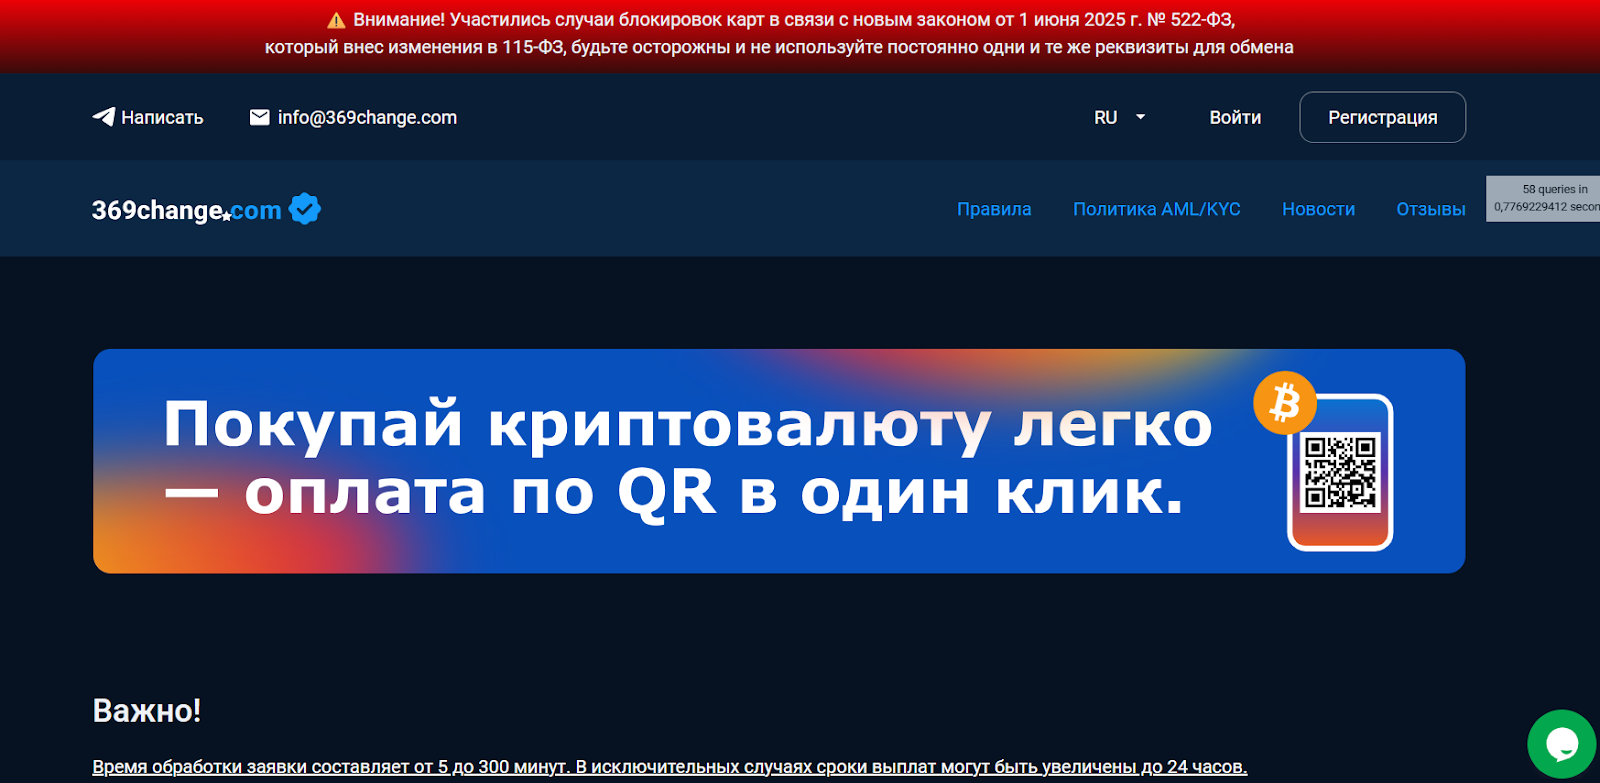Click the 369change.com logo text
This screenshot has height=783, width=1600.
tap(186, 210)
